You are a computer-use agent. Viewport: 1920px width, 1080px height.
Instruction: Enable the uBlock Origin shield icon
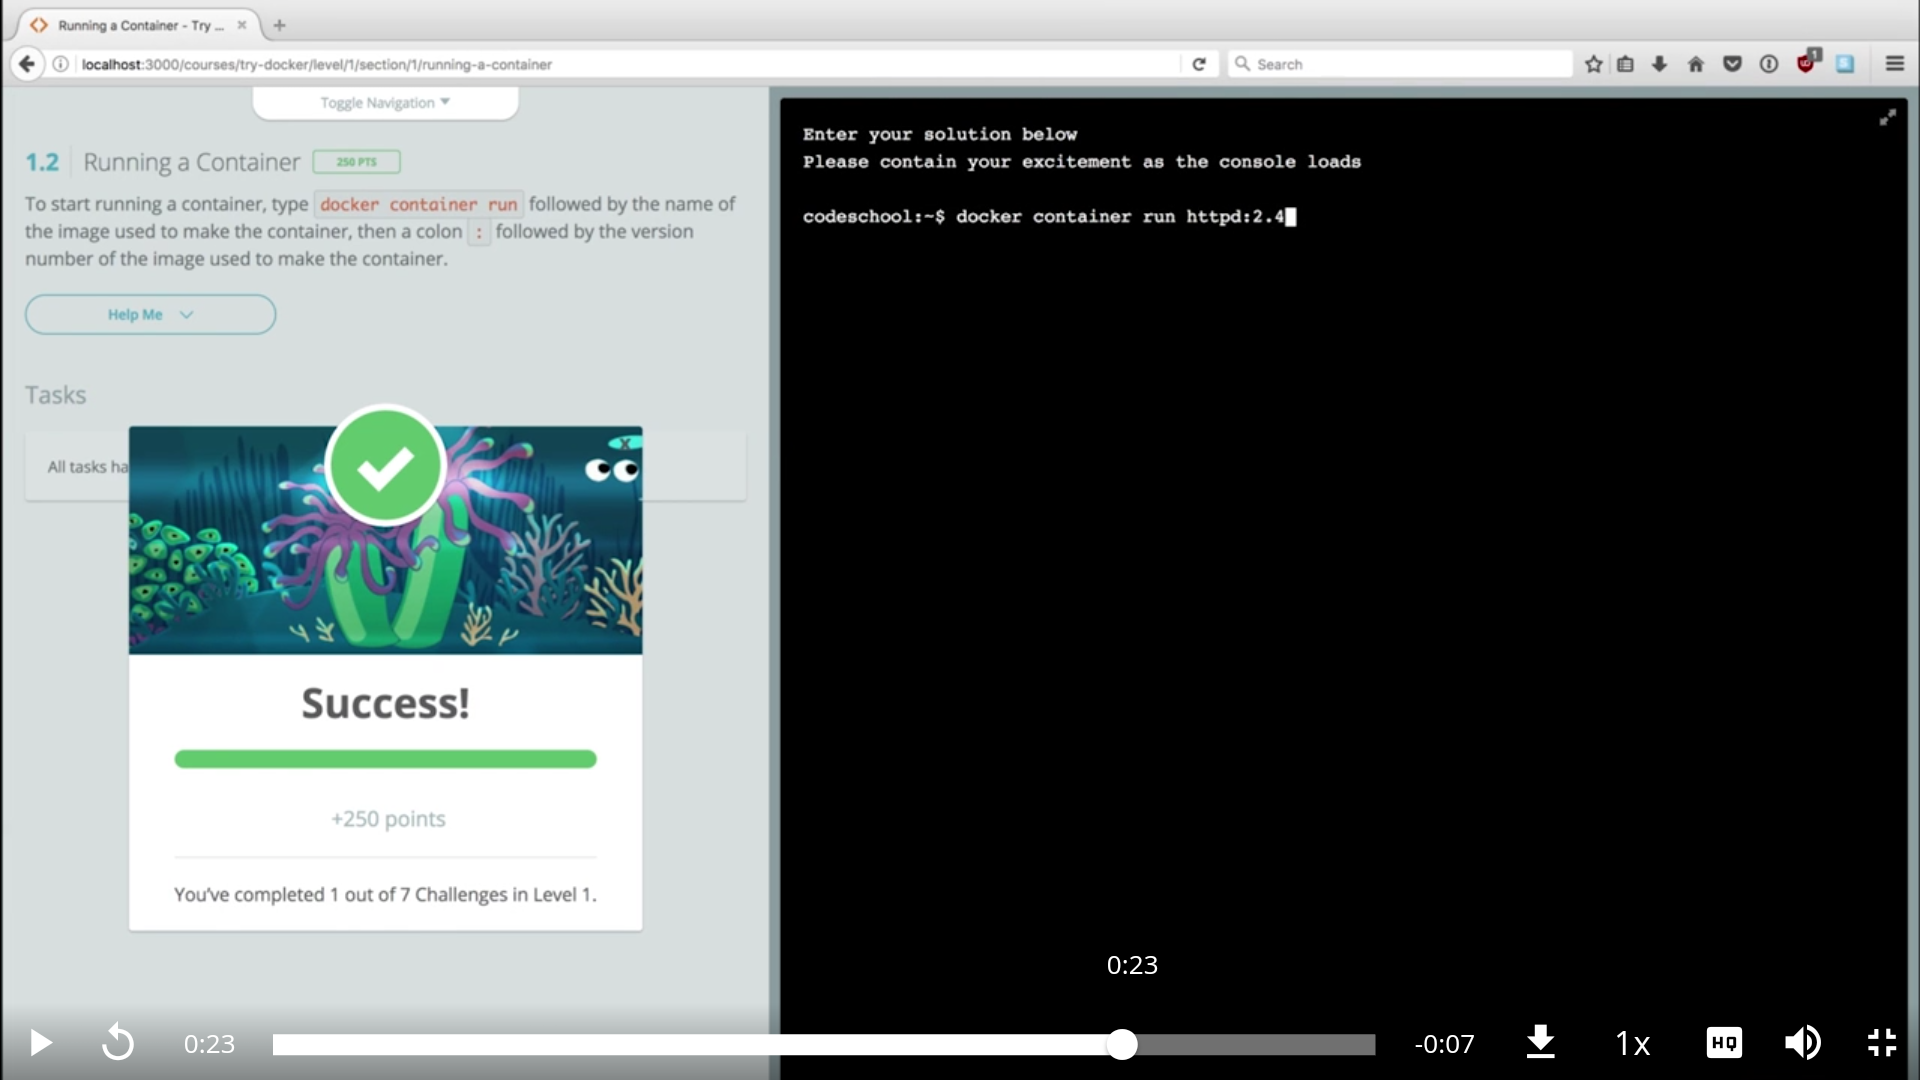[1806, 63]
